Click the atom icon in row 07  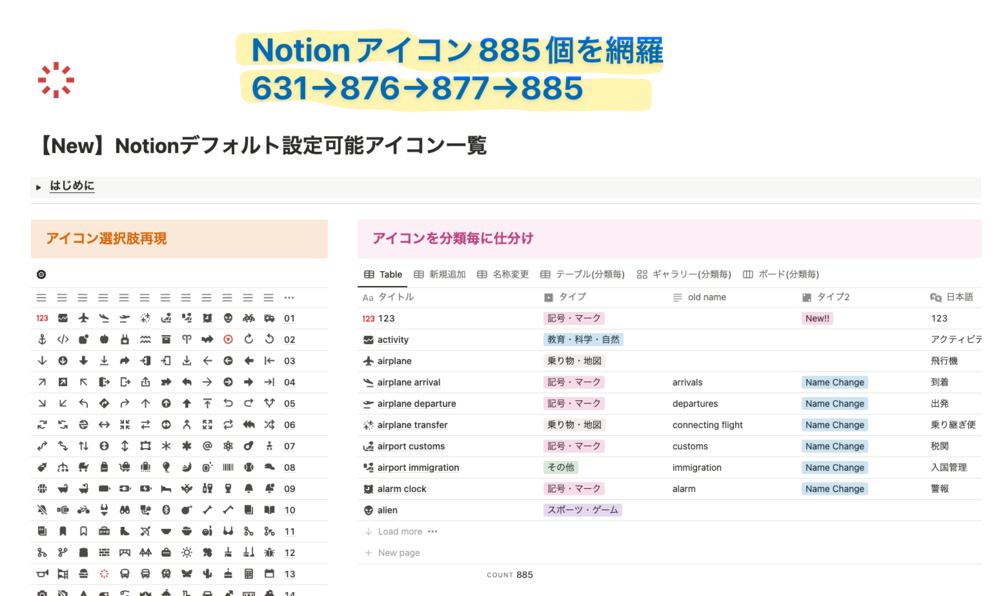coord(228,446)
